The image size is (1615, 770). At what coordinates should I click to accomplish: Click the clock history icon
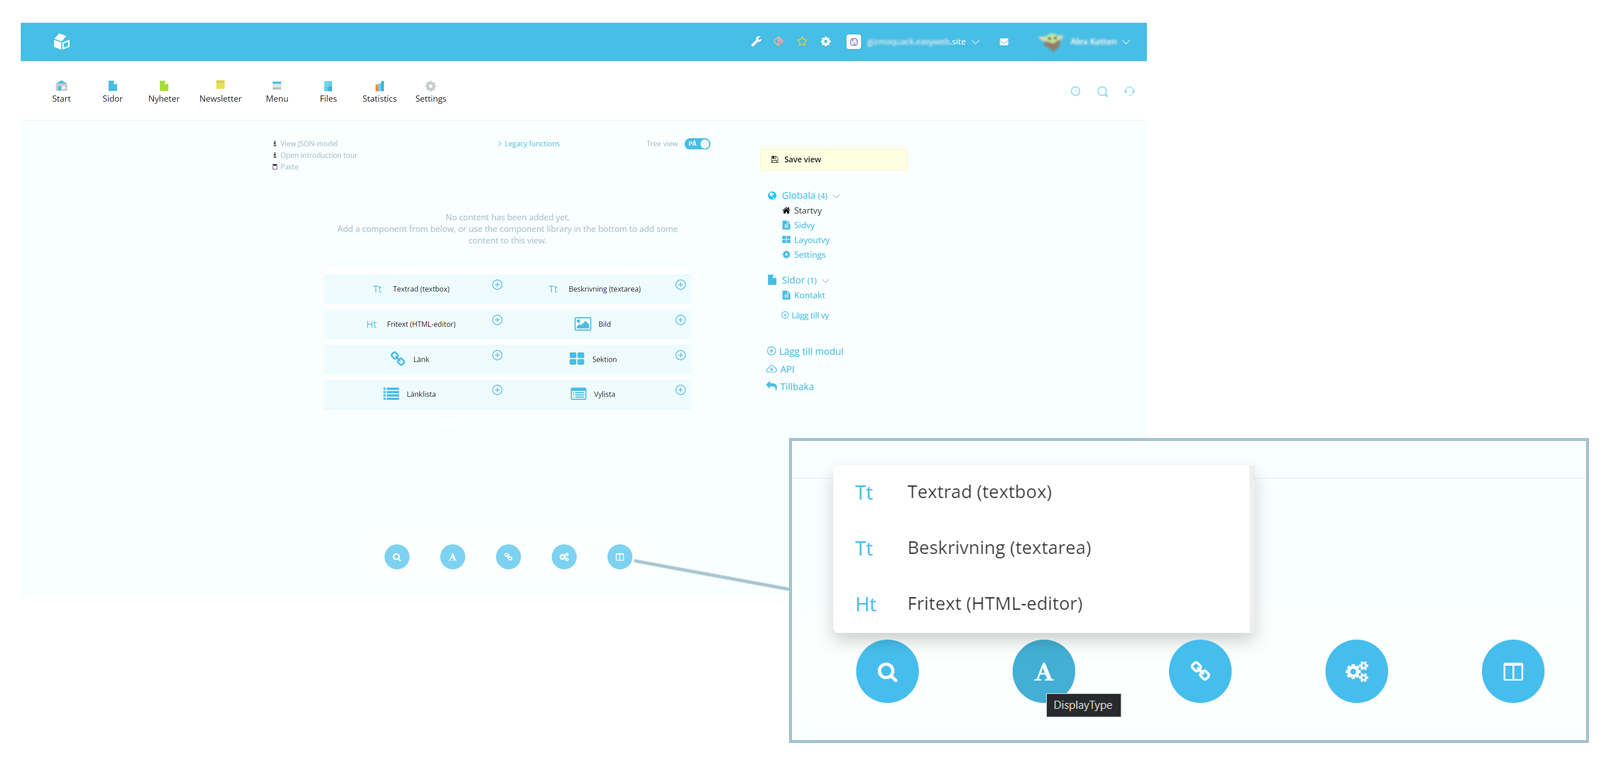coord(1075,92)
